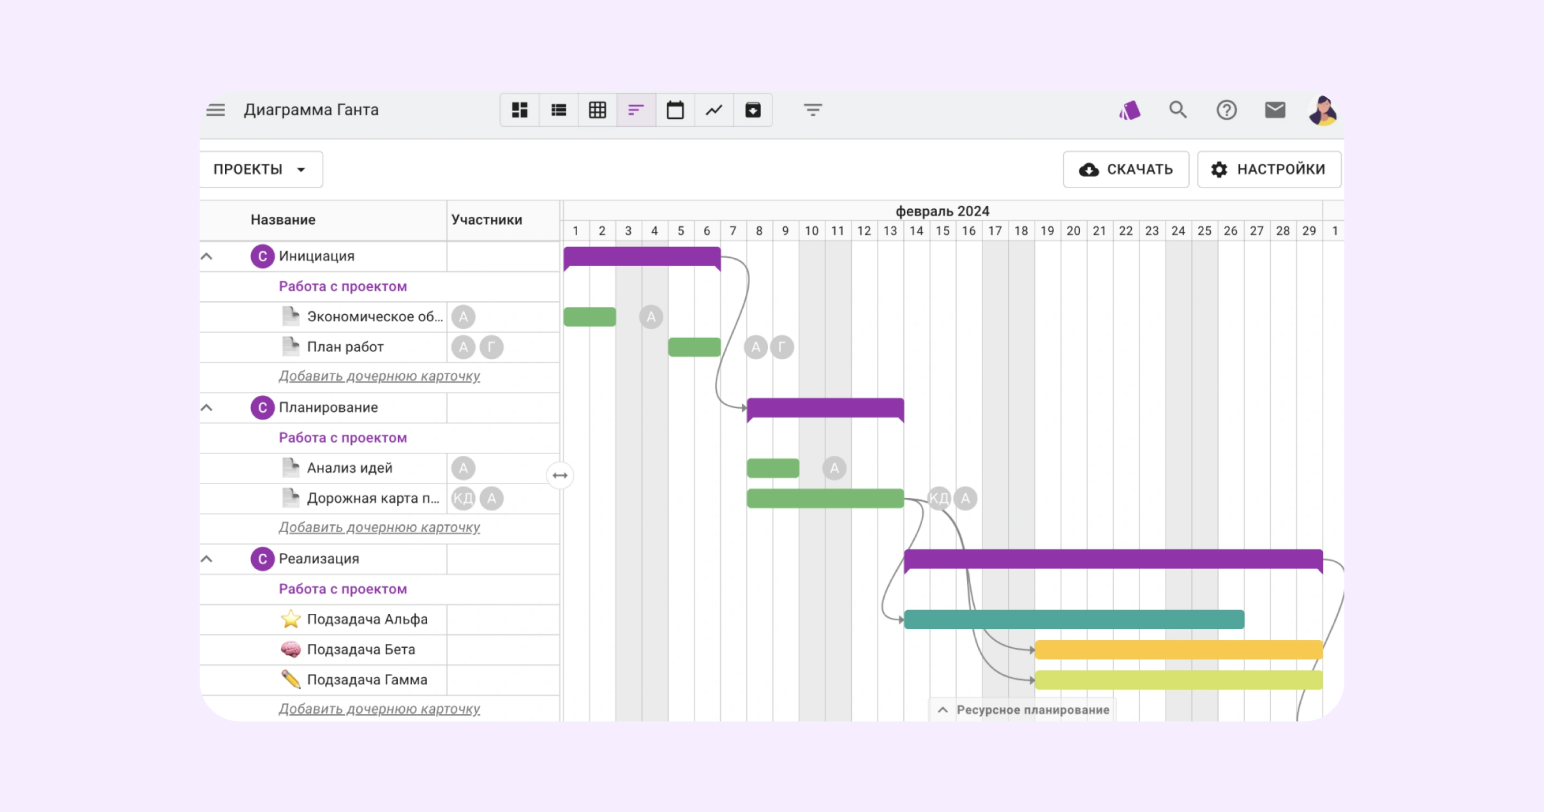Viewport: 1544px width, 812px height.
Task: Open the user profile avatar
Action: click(1323, 110)
